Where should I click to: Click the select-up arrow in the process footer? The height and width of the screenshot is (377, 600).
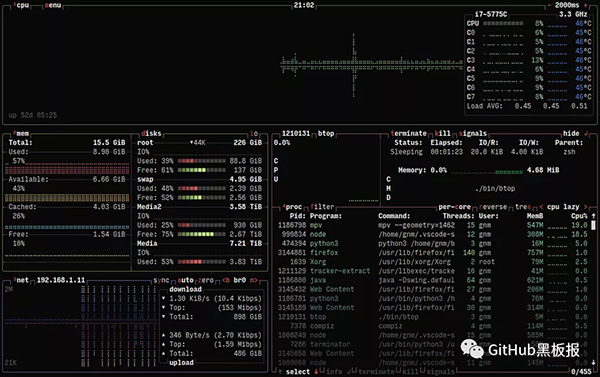coord(280,372)
